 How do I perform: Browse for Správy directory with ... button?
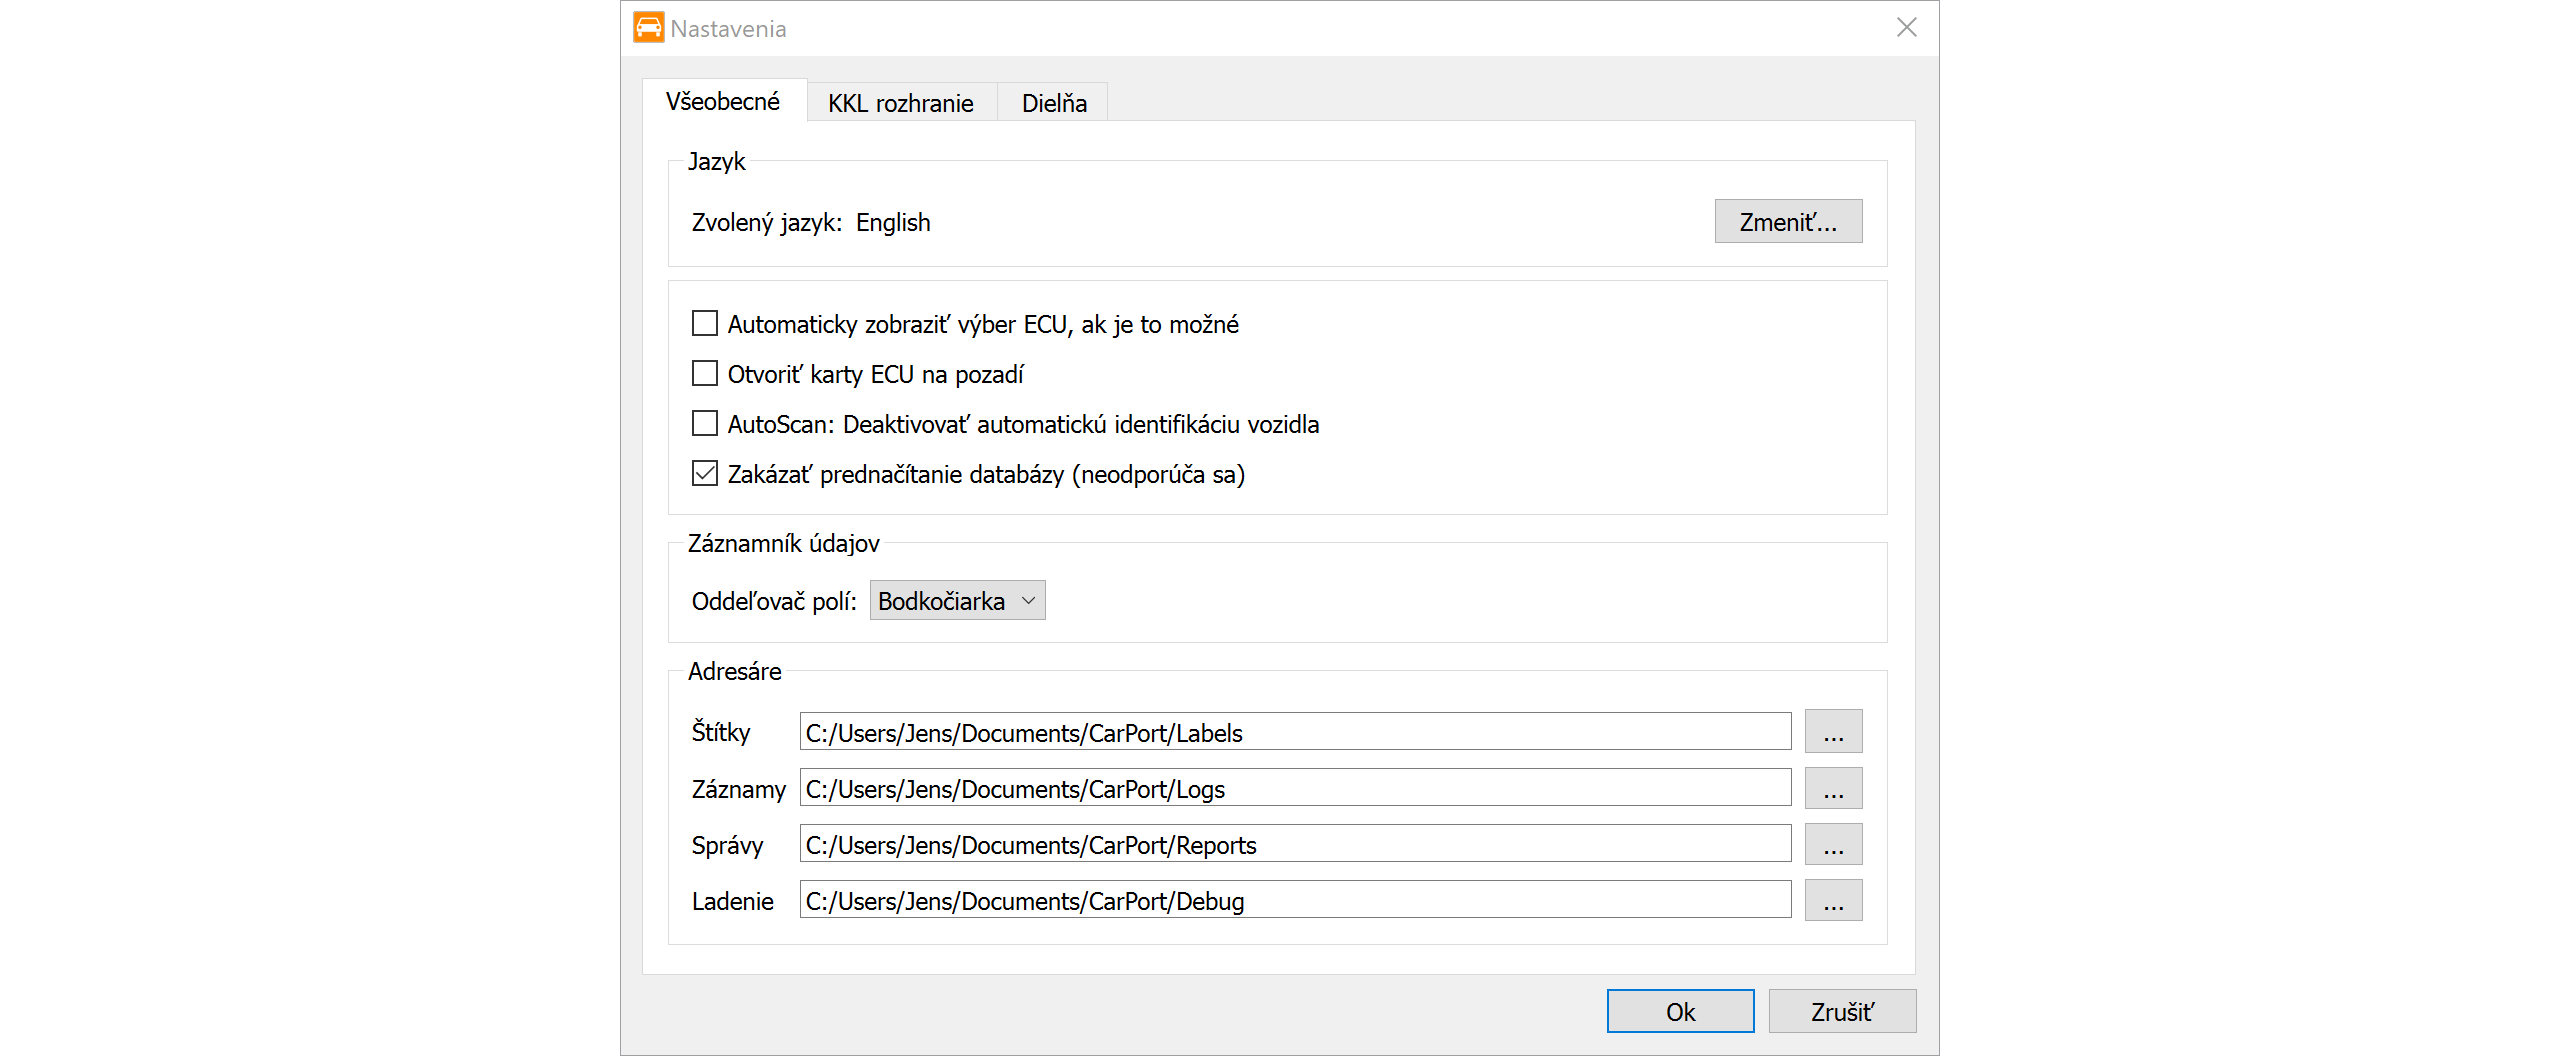1833,844
